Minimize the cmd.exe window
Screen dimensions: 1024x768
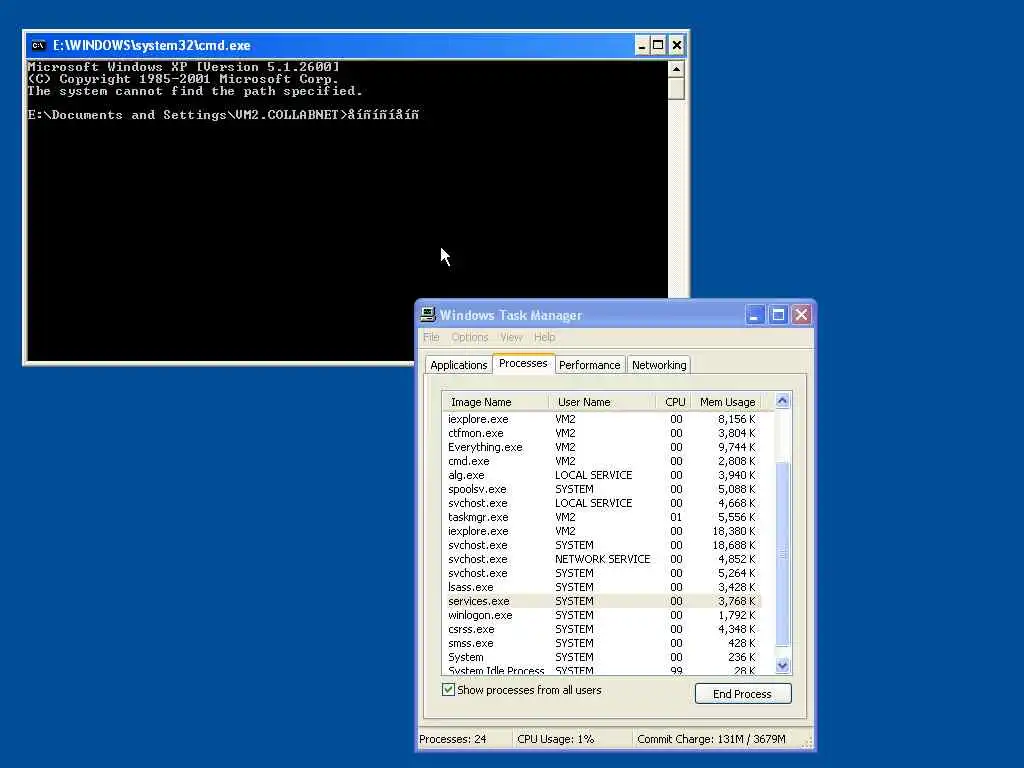[641, 45]
